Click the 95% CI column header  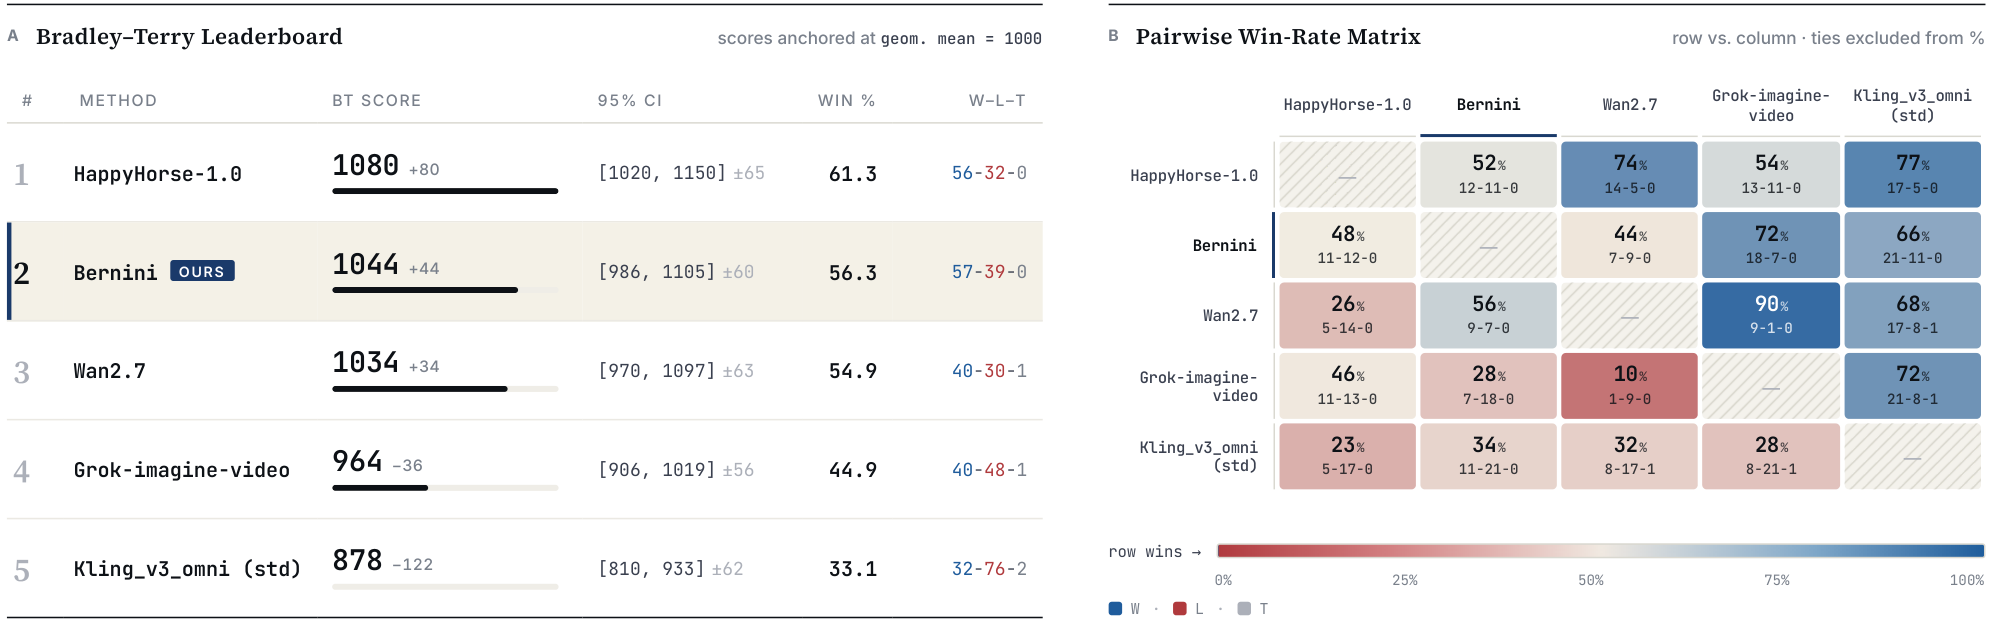pyautogui.click(x=630, y=100)
